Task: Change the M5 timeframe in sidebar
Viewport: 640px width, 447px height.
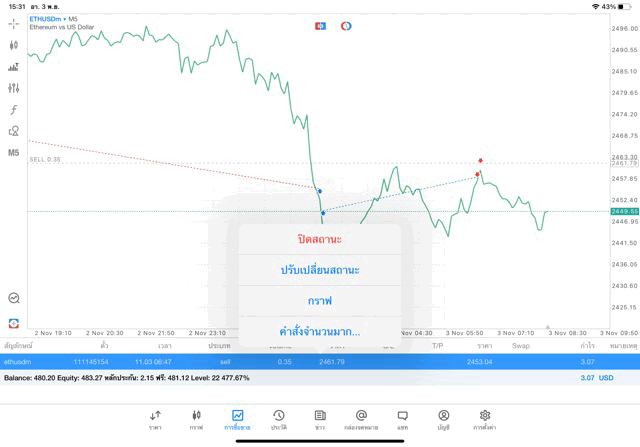Action: pos(13,153)
